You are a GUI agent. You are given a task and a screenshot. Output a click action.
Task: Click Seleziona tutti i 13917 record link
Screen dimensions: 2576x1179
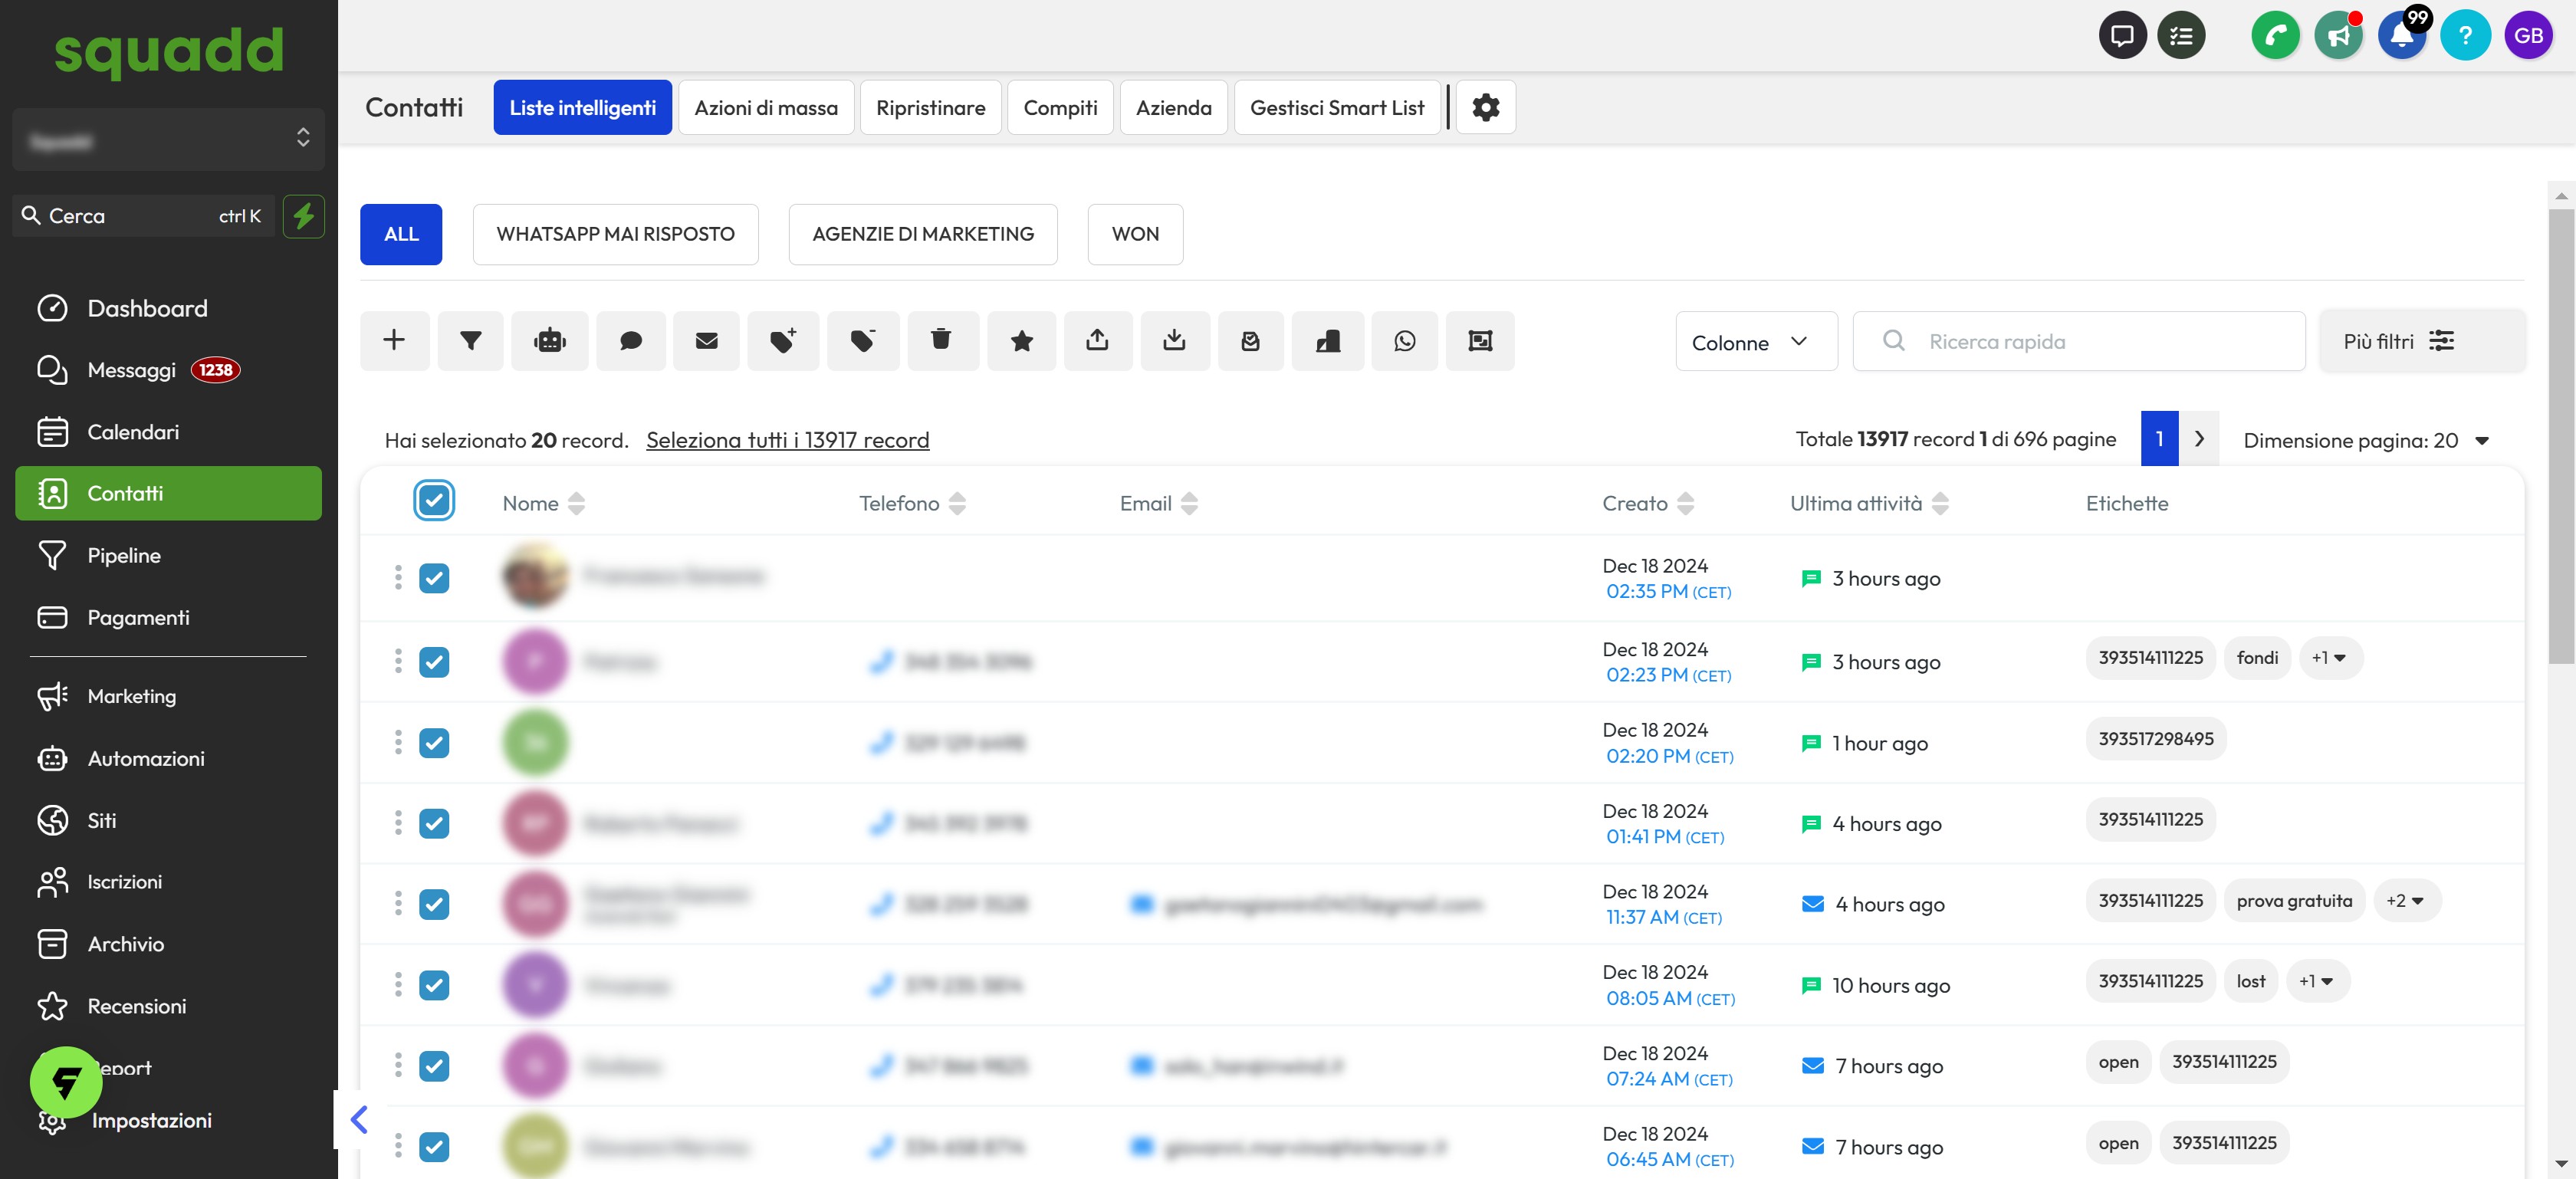(787, 440)
